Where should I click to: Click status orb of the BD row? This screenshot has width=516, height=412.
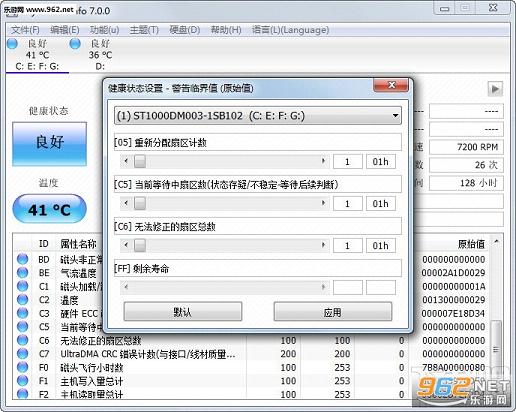point(22,259)
